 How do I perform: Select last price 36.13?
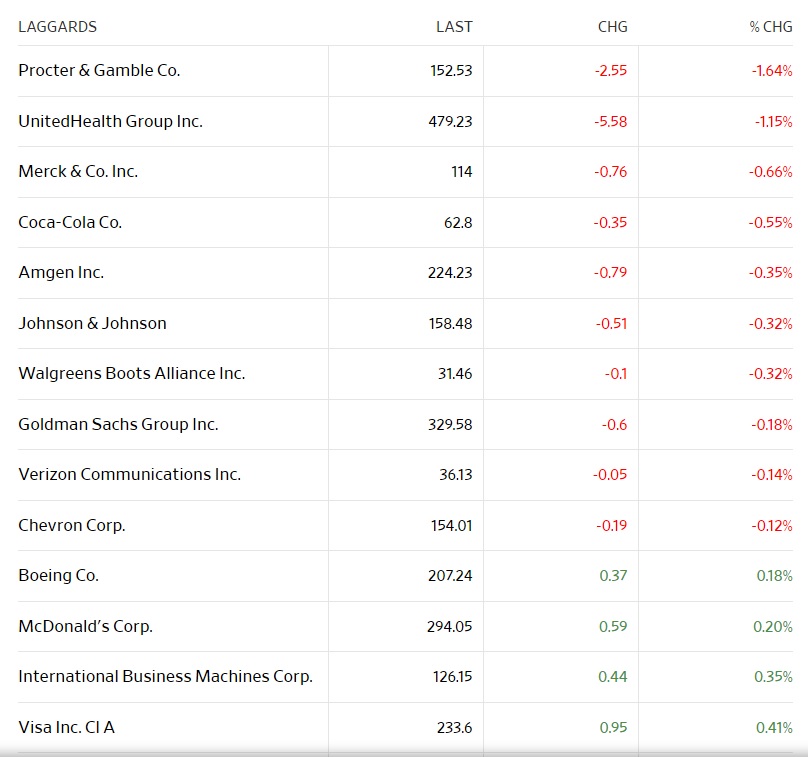click(x=456, y=475)
